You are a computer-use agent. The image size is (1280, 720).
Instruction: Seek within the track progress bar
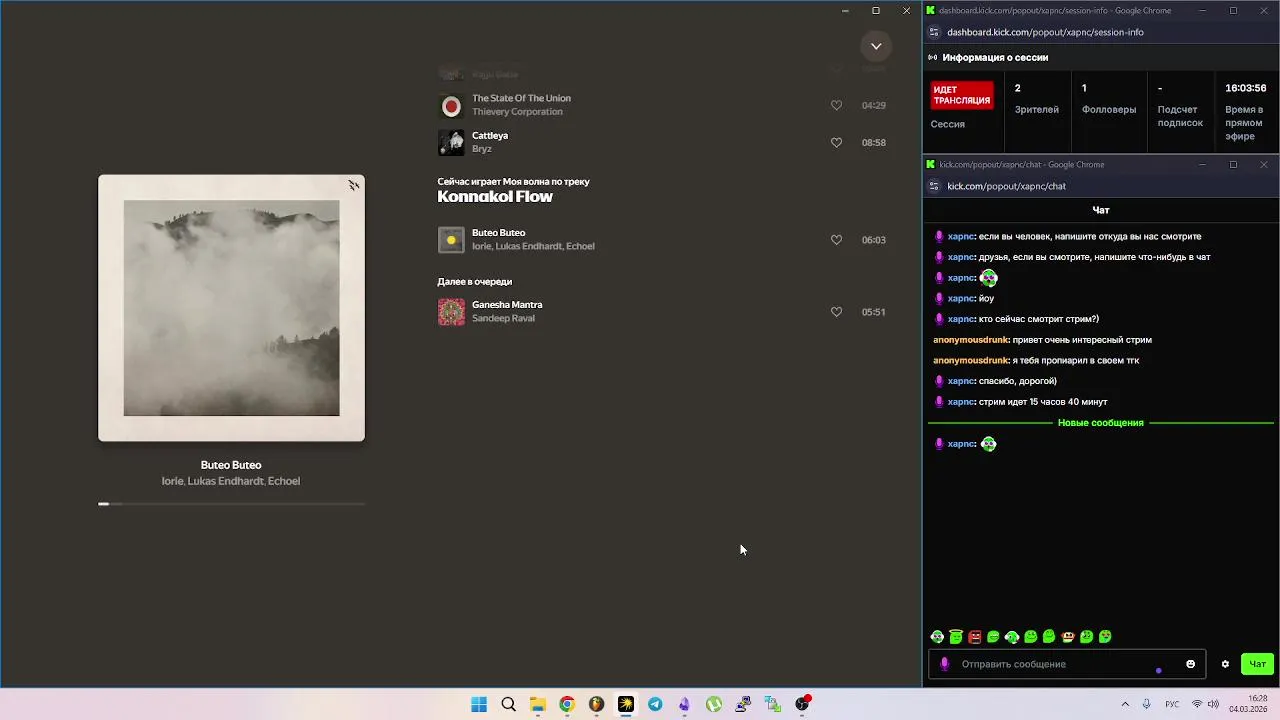point(231,504)
